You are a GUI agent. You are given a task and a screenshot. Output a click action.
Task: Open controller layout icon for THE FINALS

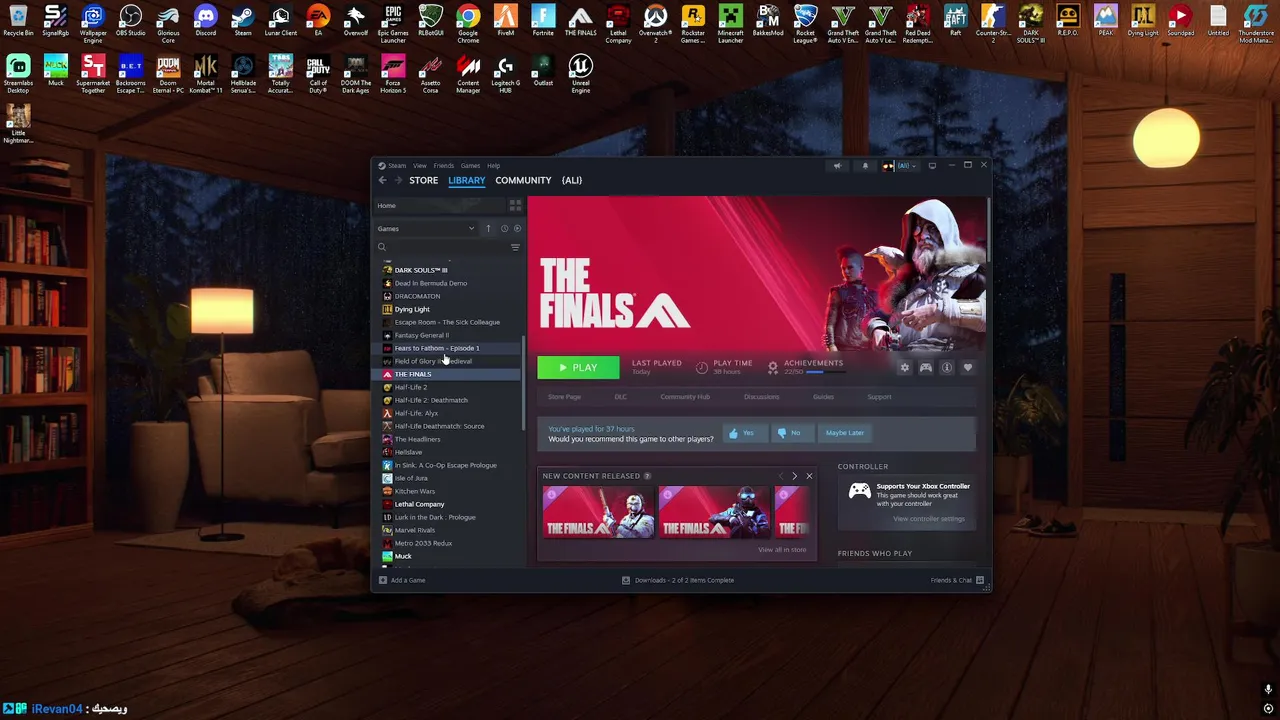click(x=926, y=368)
